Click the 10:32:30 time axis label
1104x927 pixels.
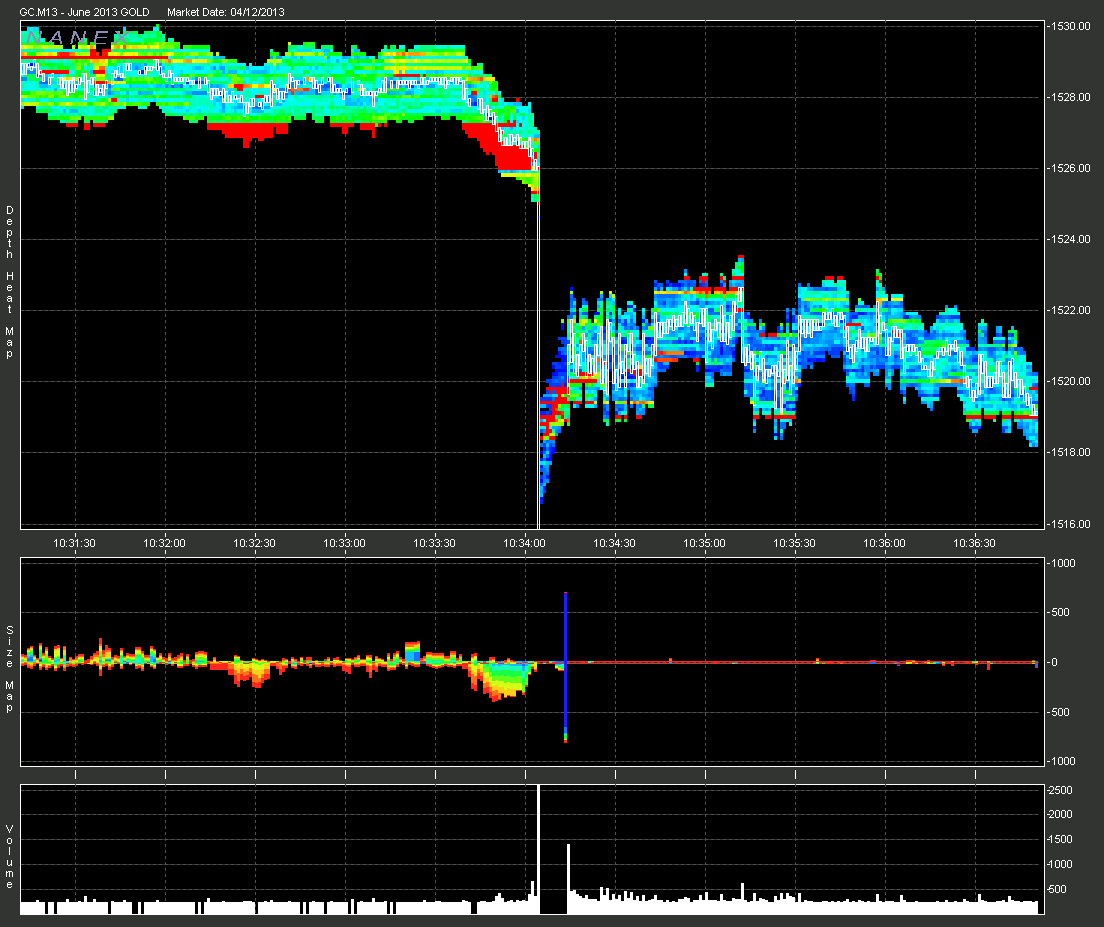(x=255, y=543)
